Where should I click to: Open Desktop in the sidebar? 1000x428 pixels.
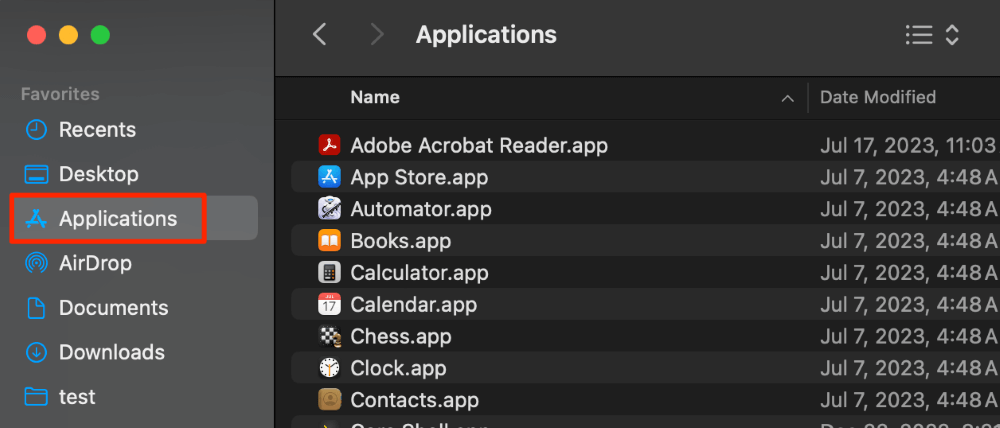click(x=98, y=173)
